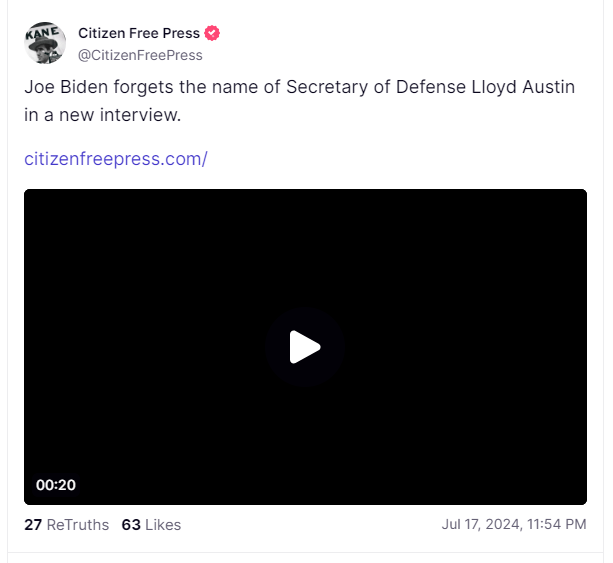The image size is (613, 563).
Task: Open the @CitizenFreePress handle
Action: coord(140,55)
